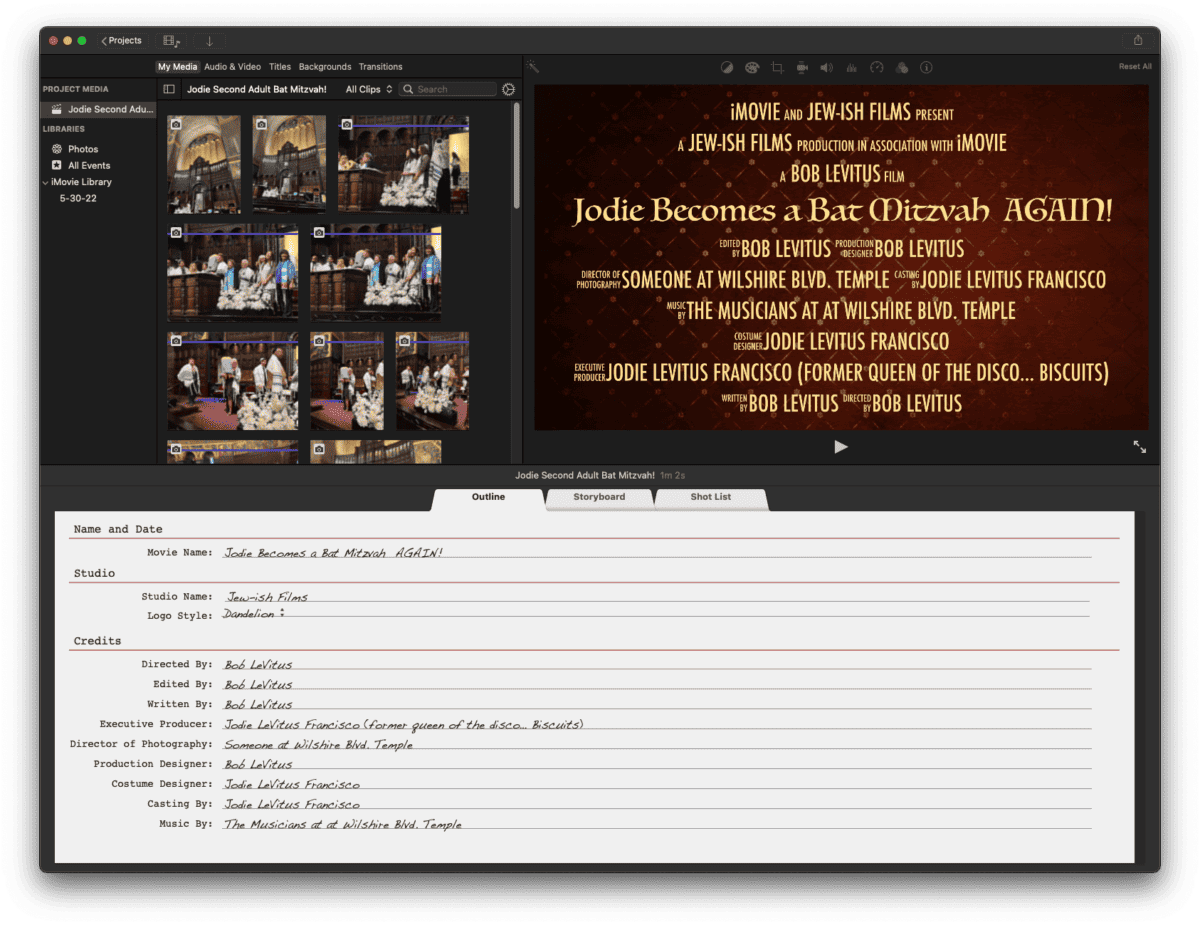The image size is (1200, 925).
Task: Click the Movie Name field
Action: 656,552
